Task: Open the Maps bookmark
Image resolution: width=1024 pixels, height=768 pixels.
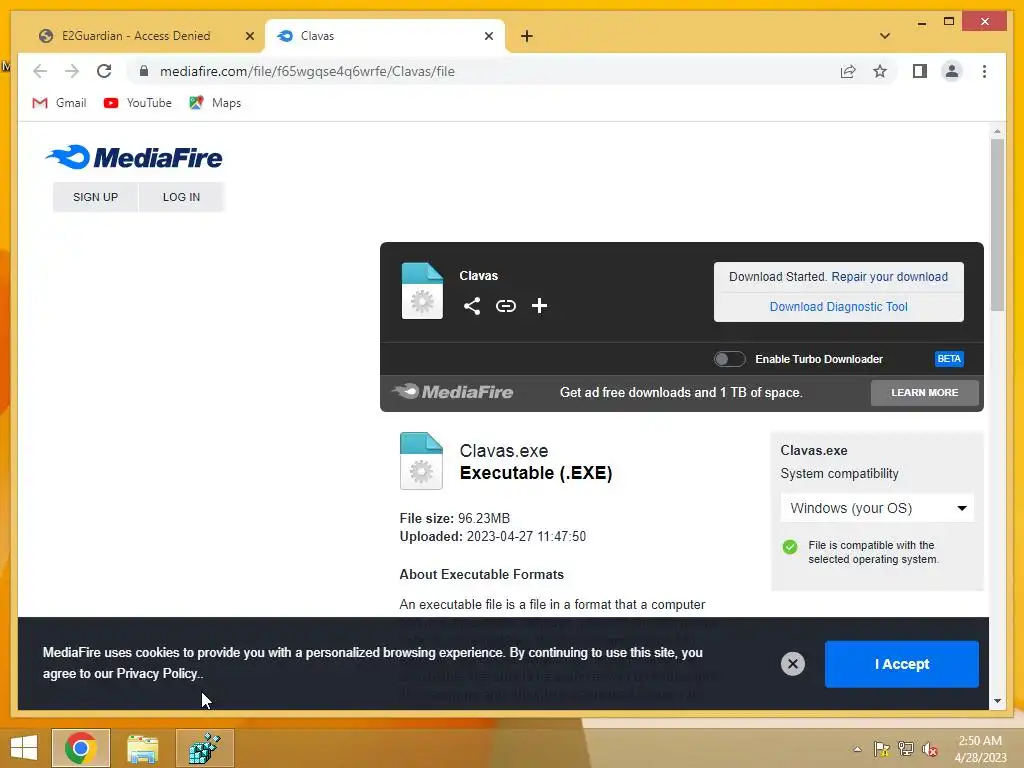Action: click(x=215, y=103)
